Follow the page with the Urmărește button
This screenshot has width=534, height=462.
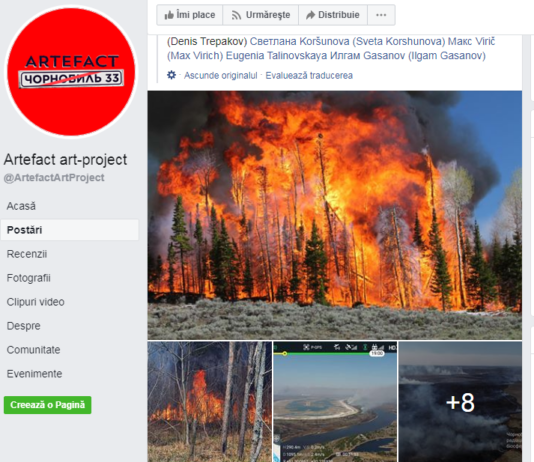(x=261, y=15)
